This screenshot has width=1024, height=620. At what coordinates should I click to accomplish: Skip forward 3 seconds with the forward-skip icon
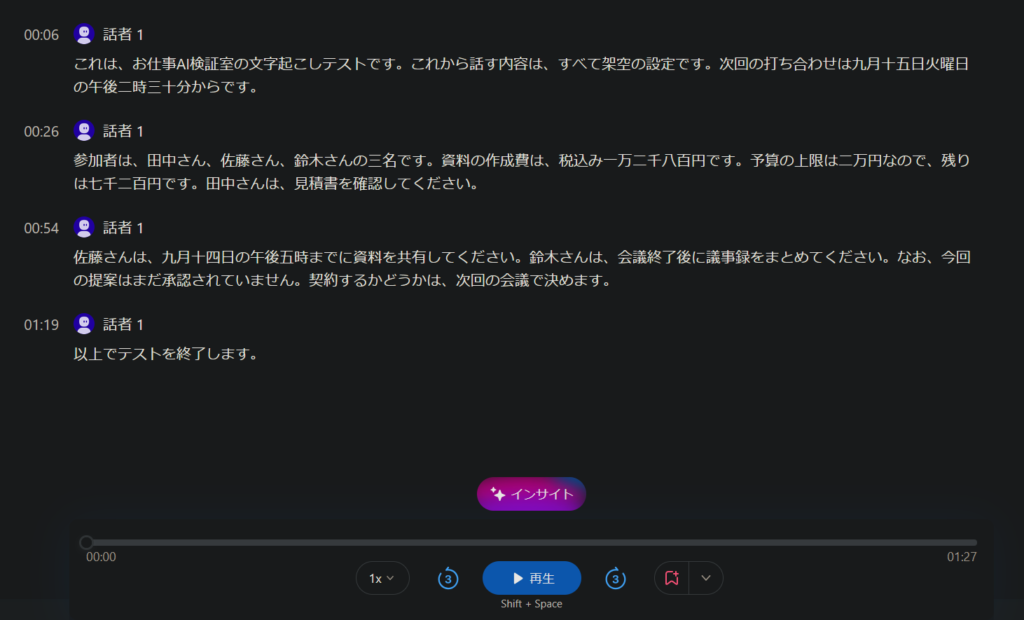[615, 578]
